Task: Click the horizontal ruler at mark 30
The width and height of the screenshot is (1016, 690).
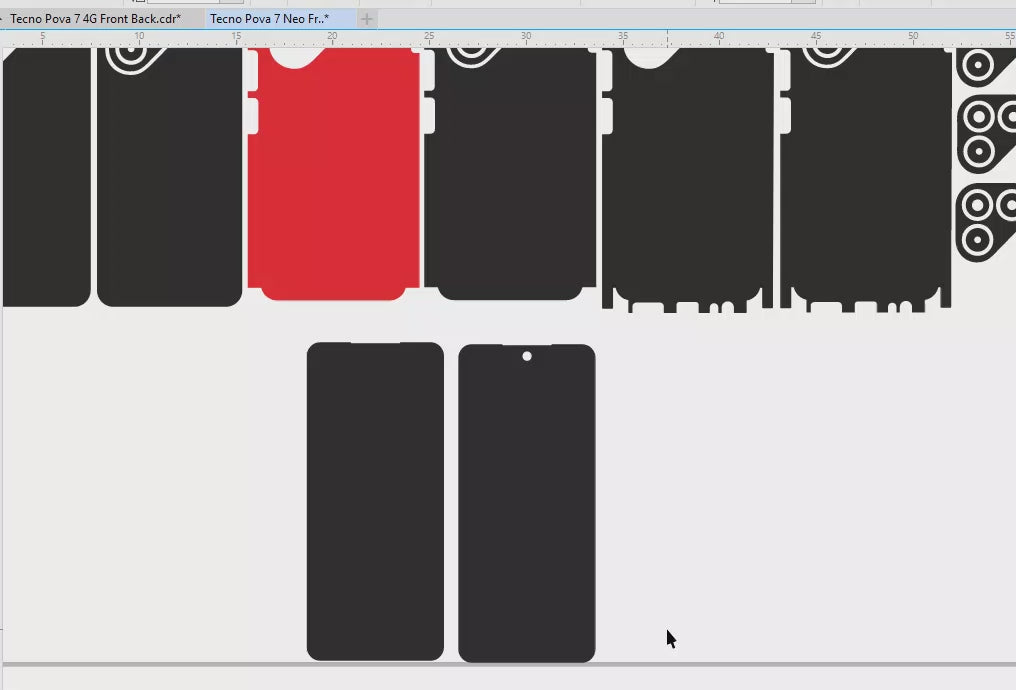Action: pyautogui.click(x=525, y=39)
